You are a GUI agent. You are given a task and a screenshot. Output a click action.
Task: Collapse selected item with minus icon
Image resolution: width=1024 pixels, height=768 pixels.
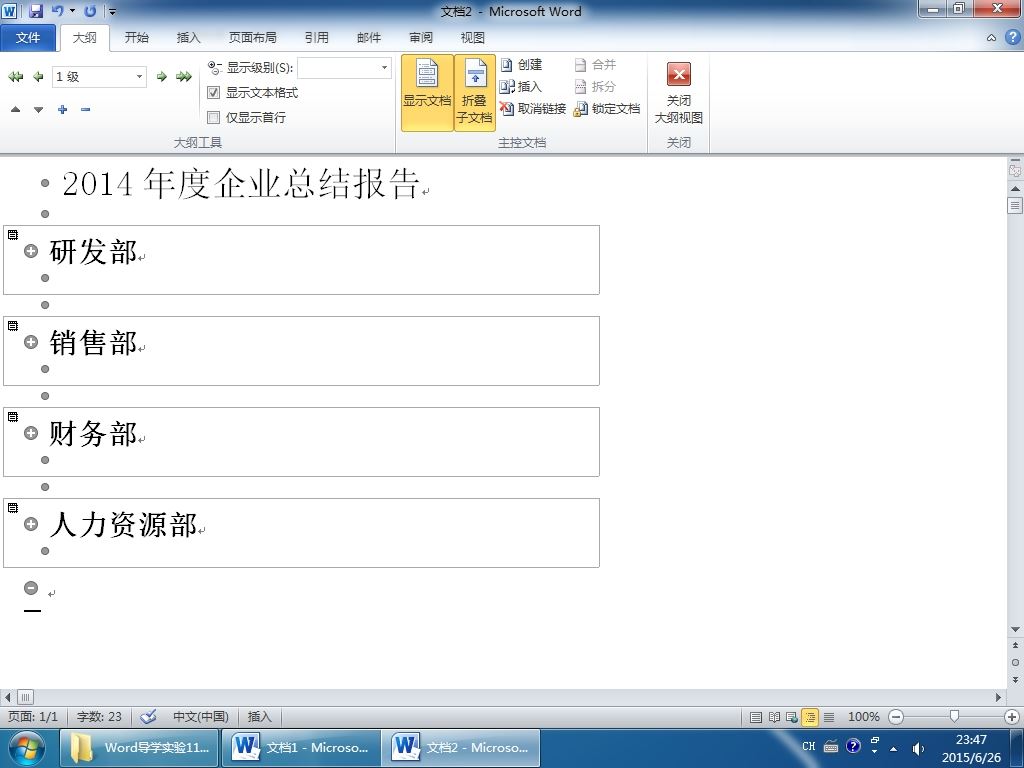tap(86, 109)
